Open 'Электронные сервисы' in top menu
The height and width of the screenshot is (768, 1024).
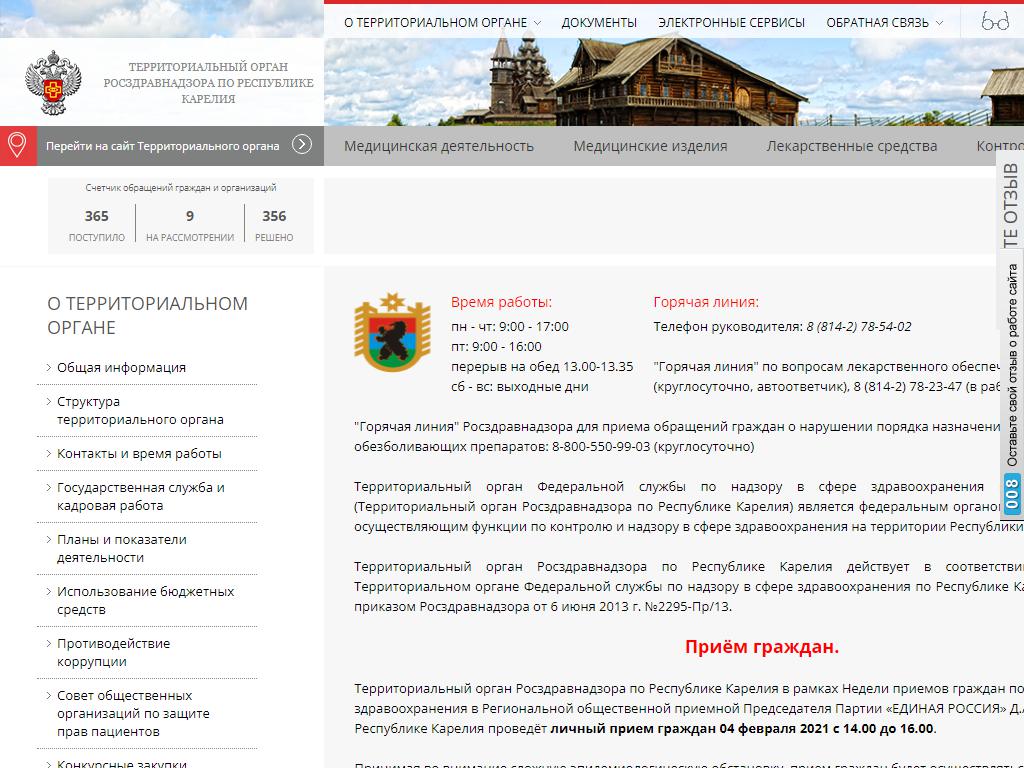point(731,22)
